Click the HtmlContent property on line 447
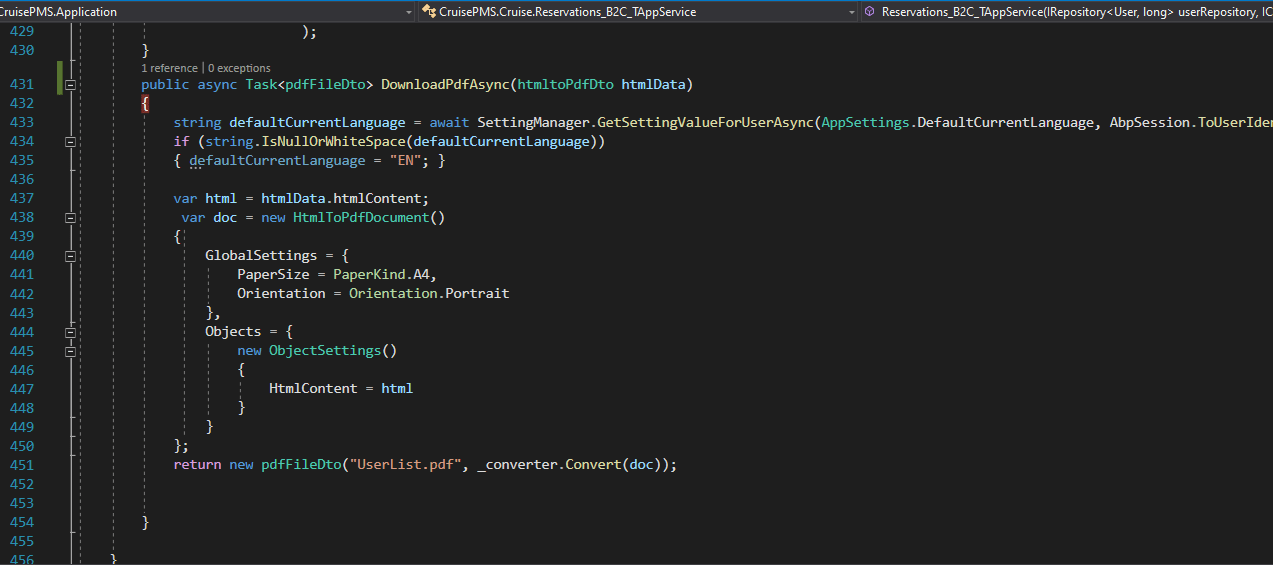The image size is (1273, 565). pos(313,389)
